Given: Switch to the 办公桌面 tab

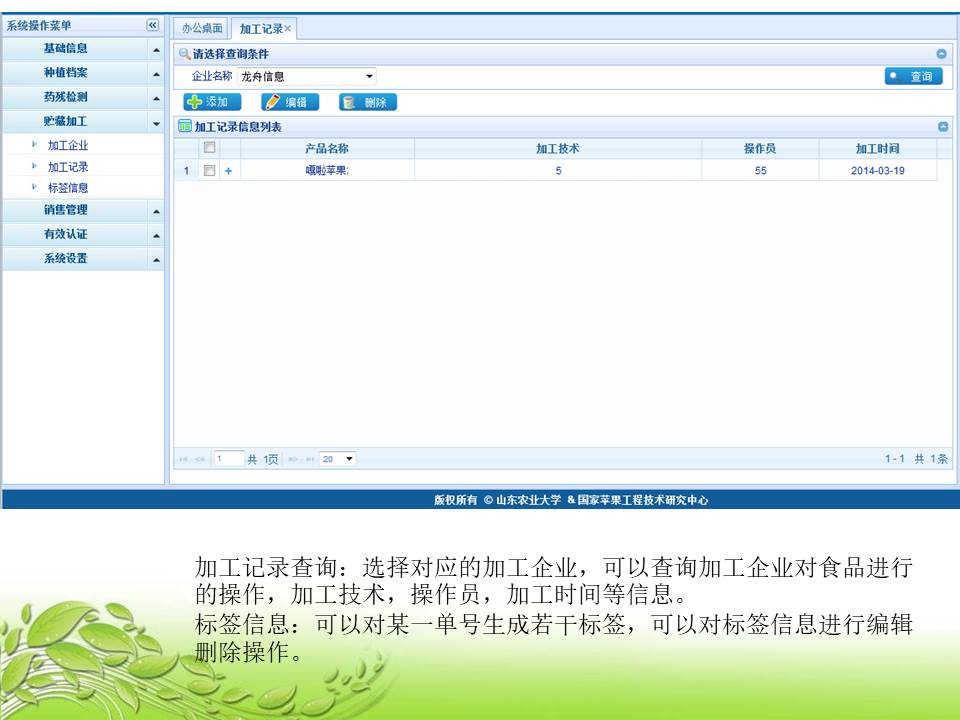Looking at the screenshot, I should tap(202, 28).
